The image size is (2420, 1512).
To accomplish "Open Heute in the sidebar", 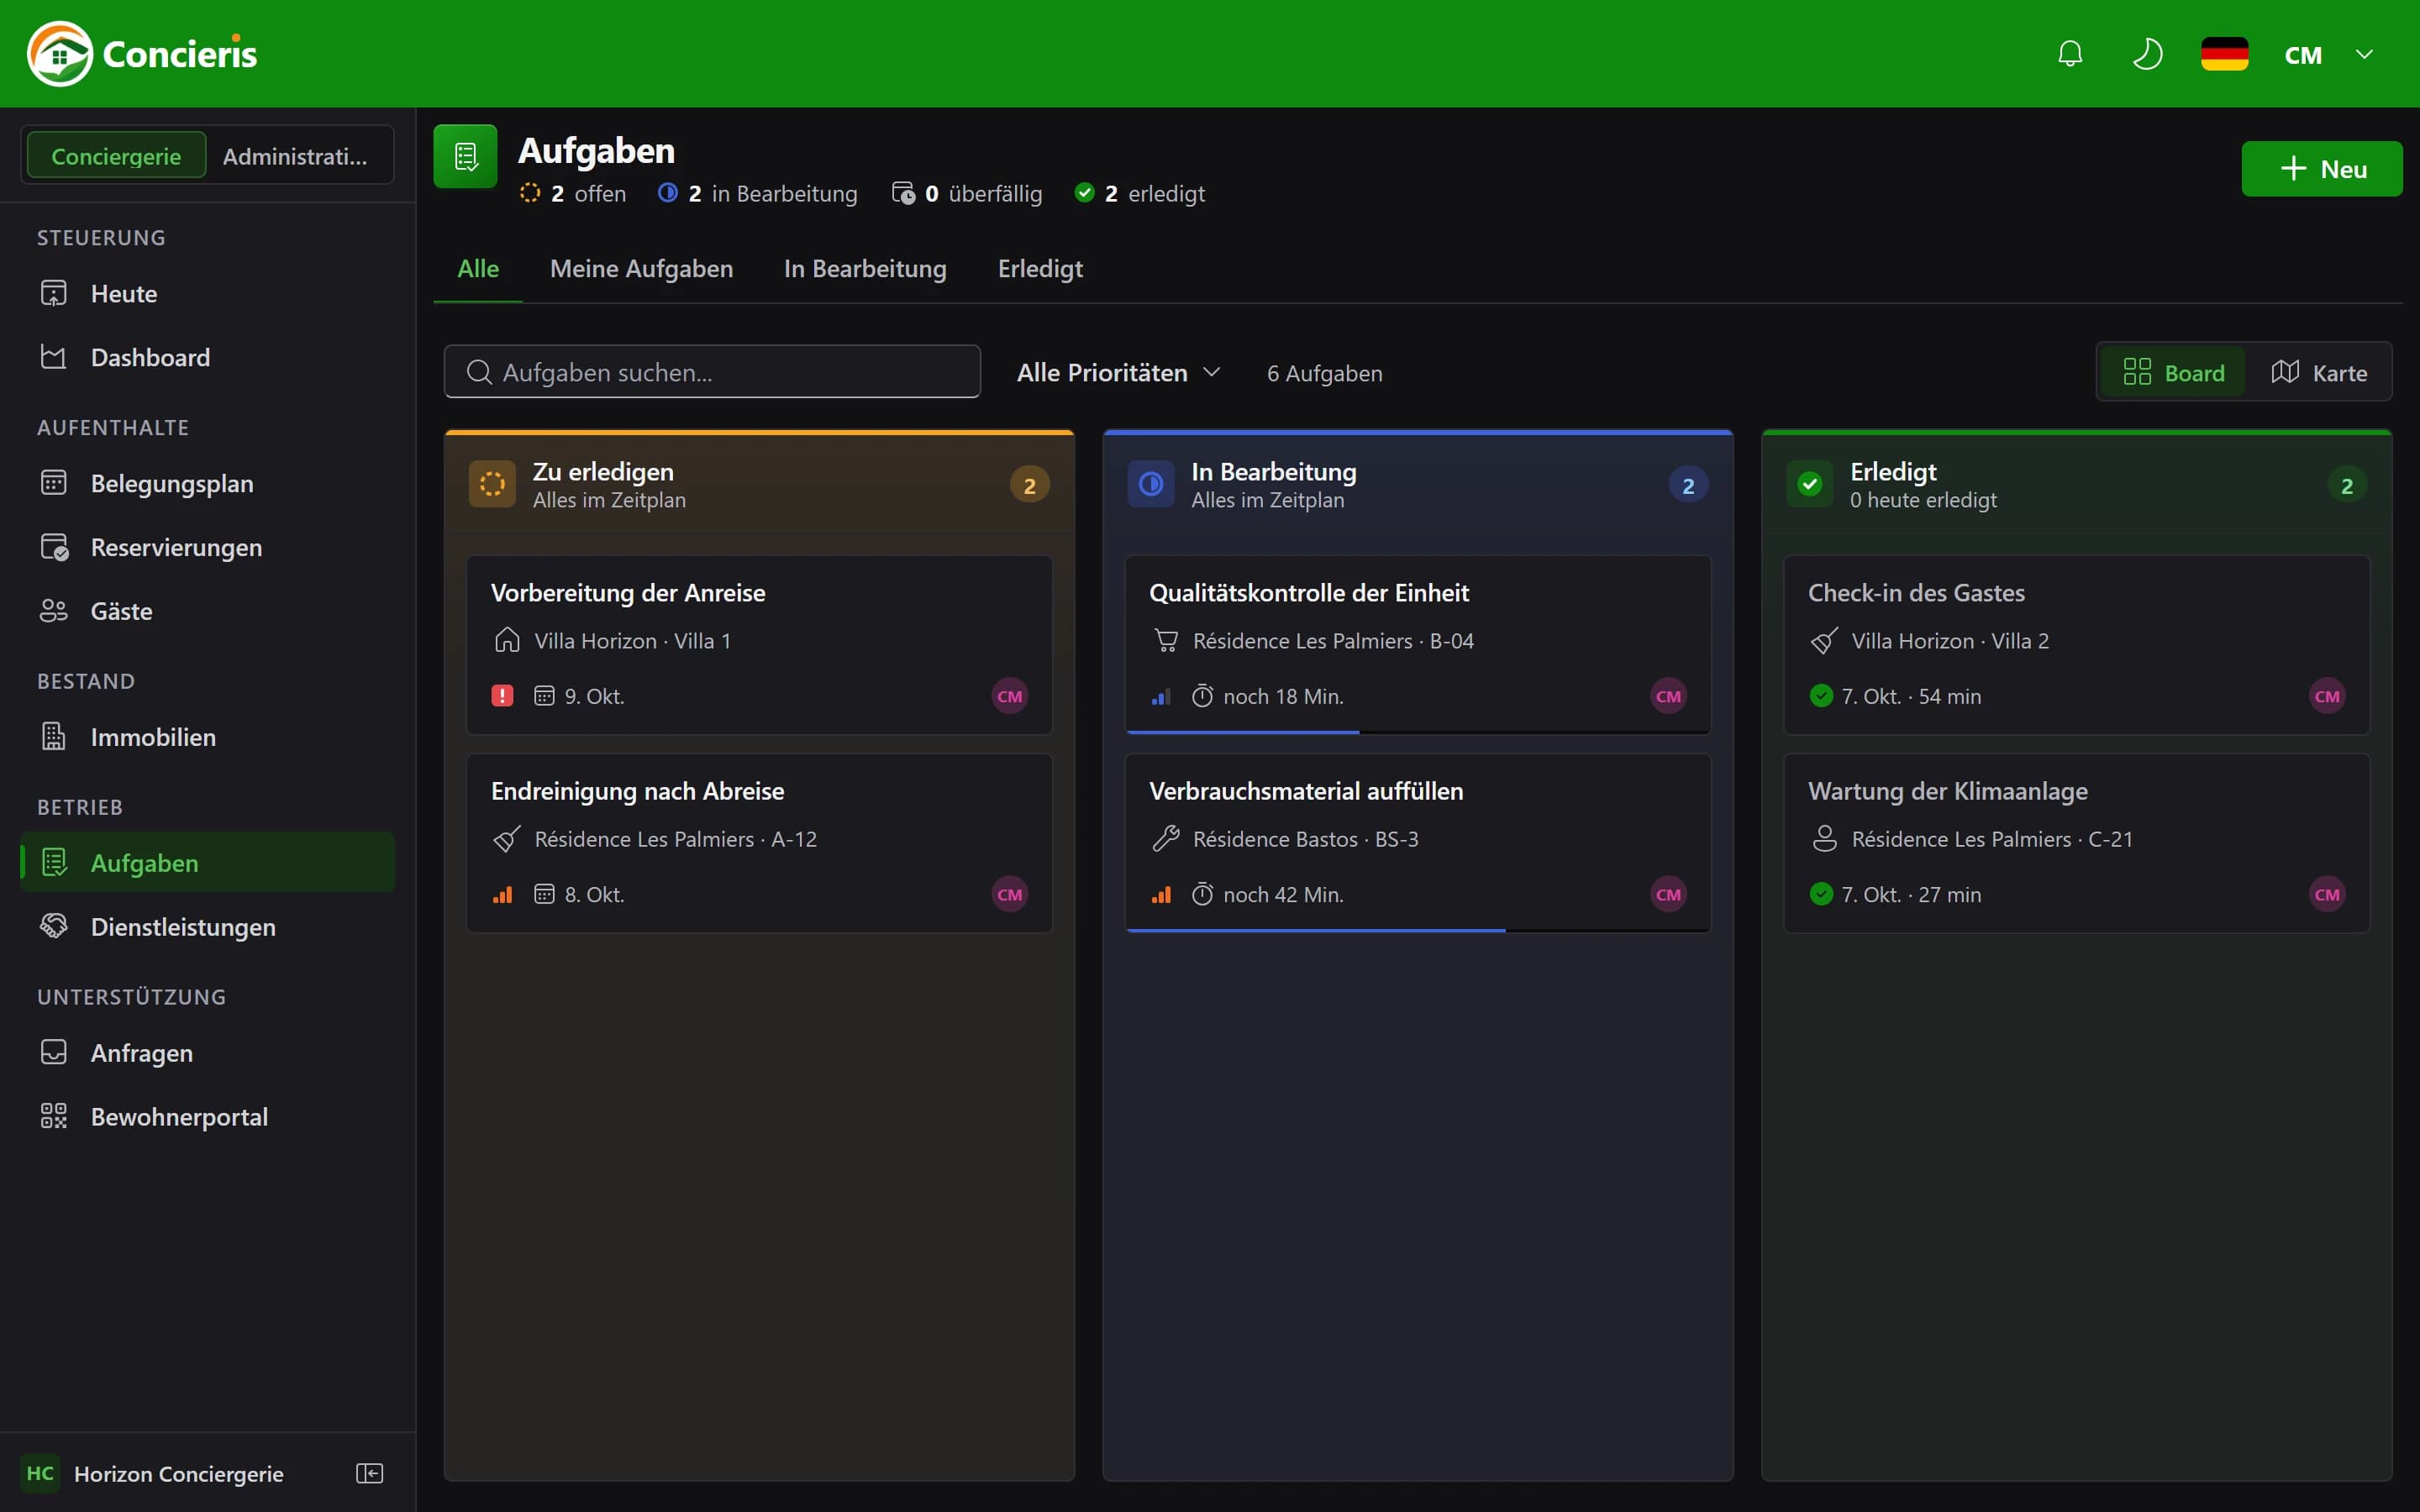I will (x=208, y=293).
